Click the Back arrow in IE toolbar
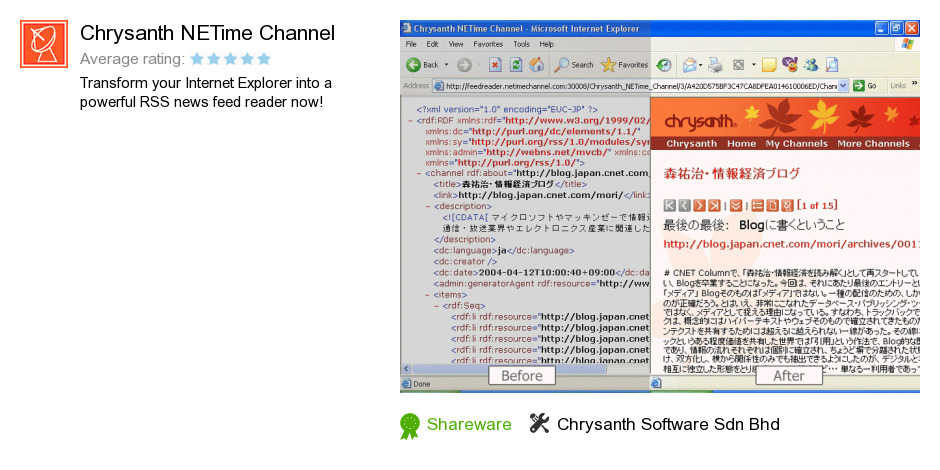Screen dimensions: 940x470 tap(414, 65)
